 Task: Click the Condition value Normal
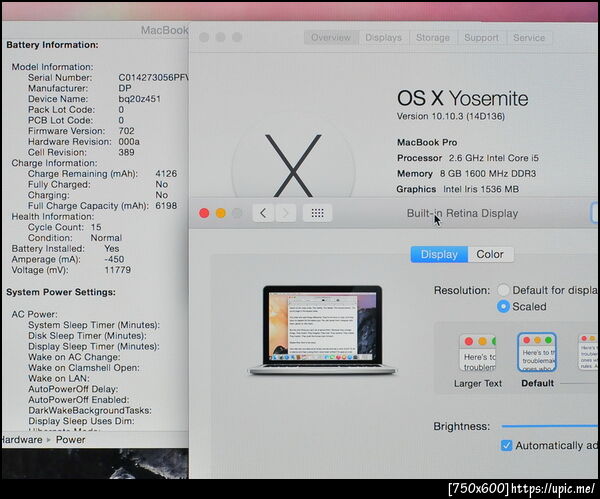click(106, 238)
